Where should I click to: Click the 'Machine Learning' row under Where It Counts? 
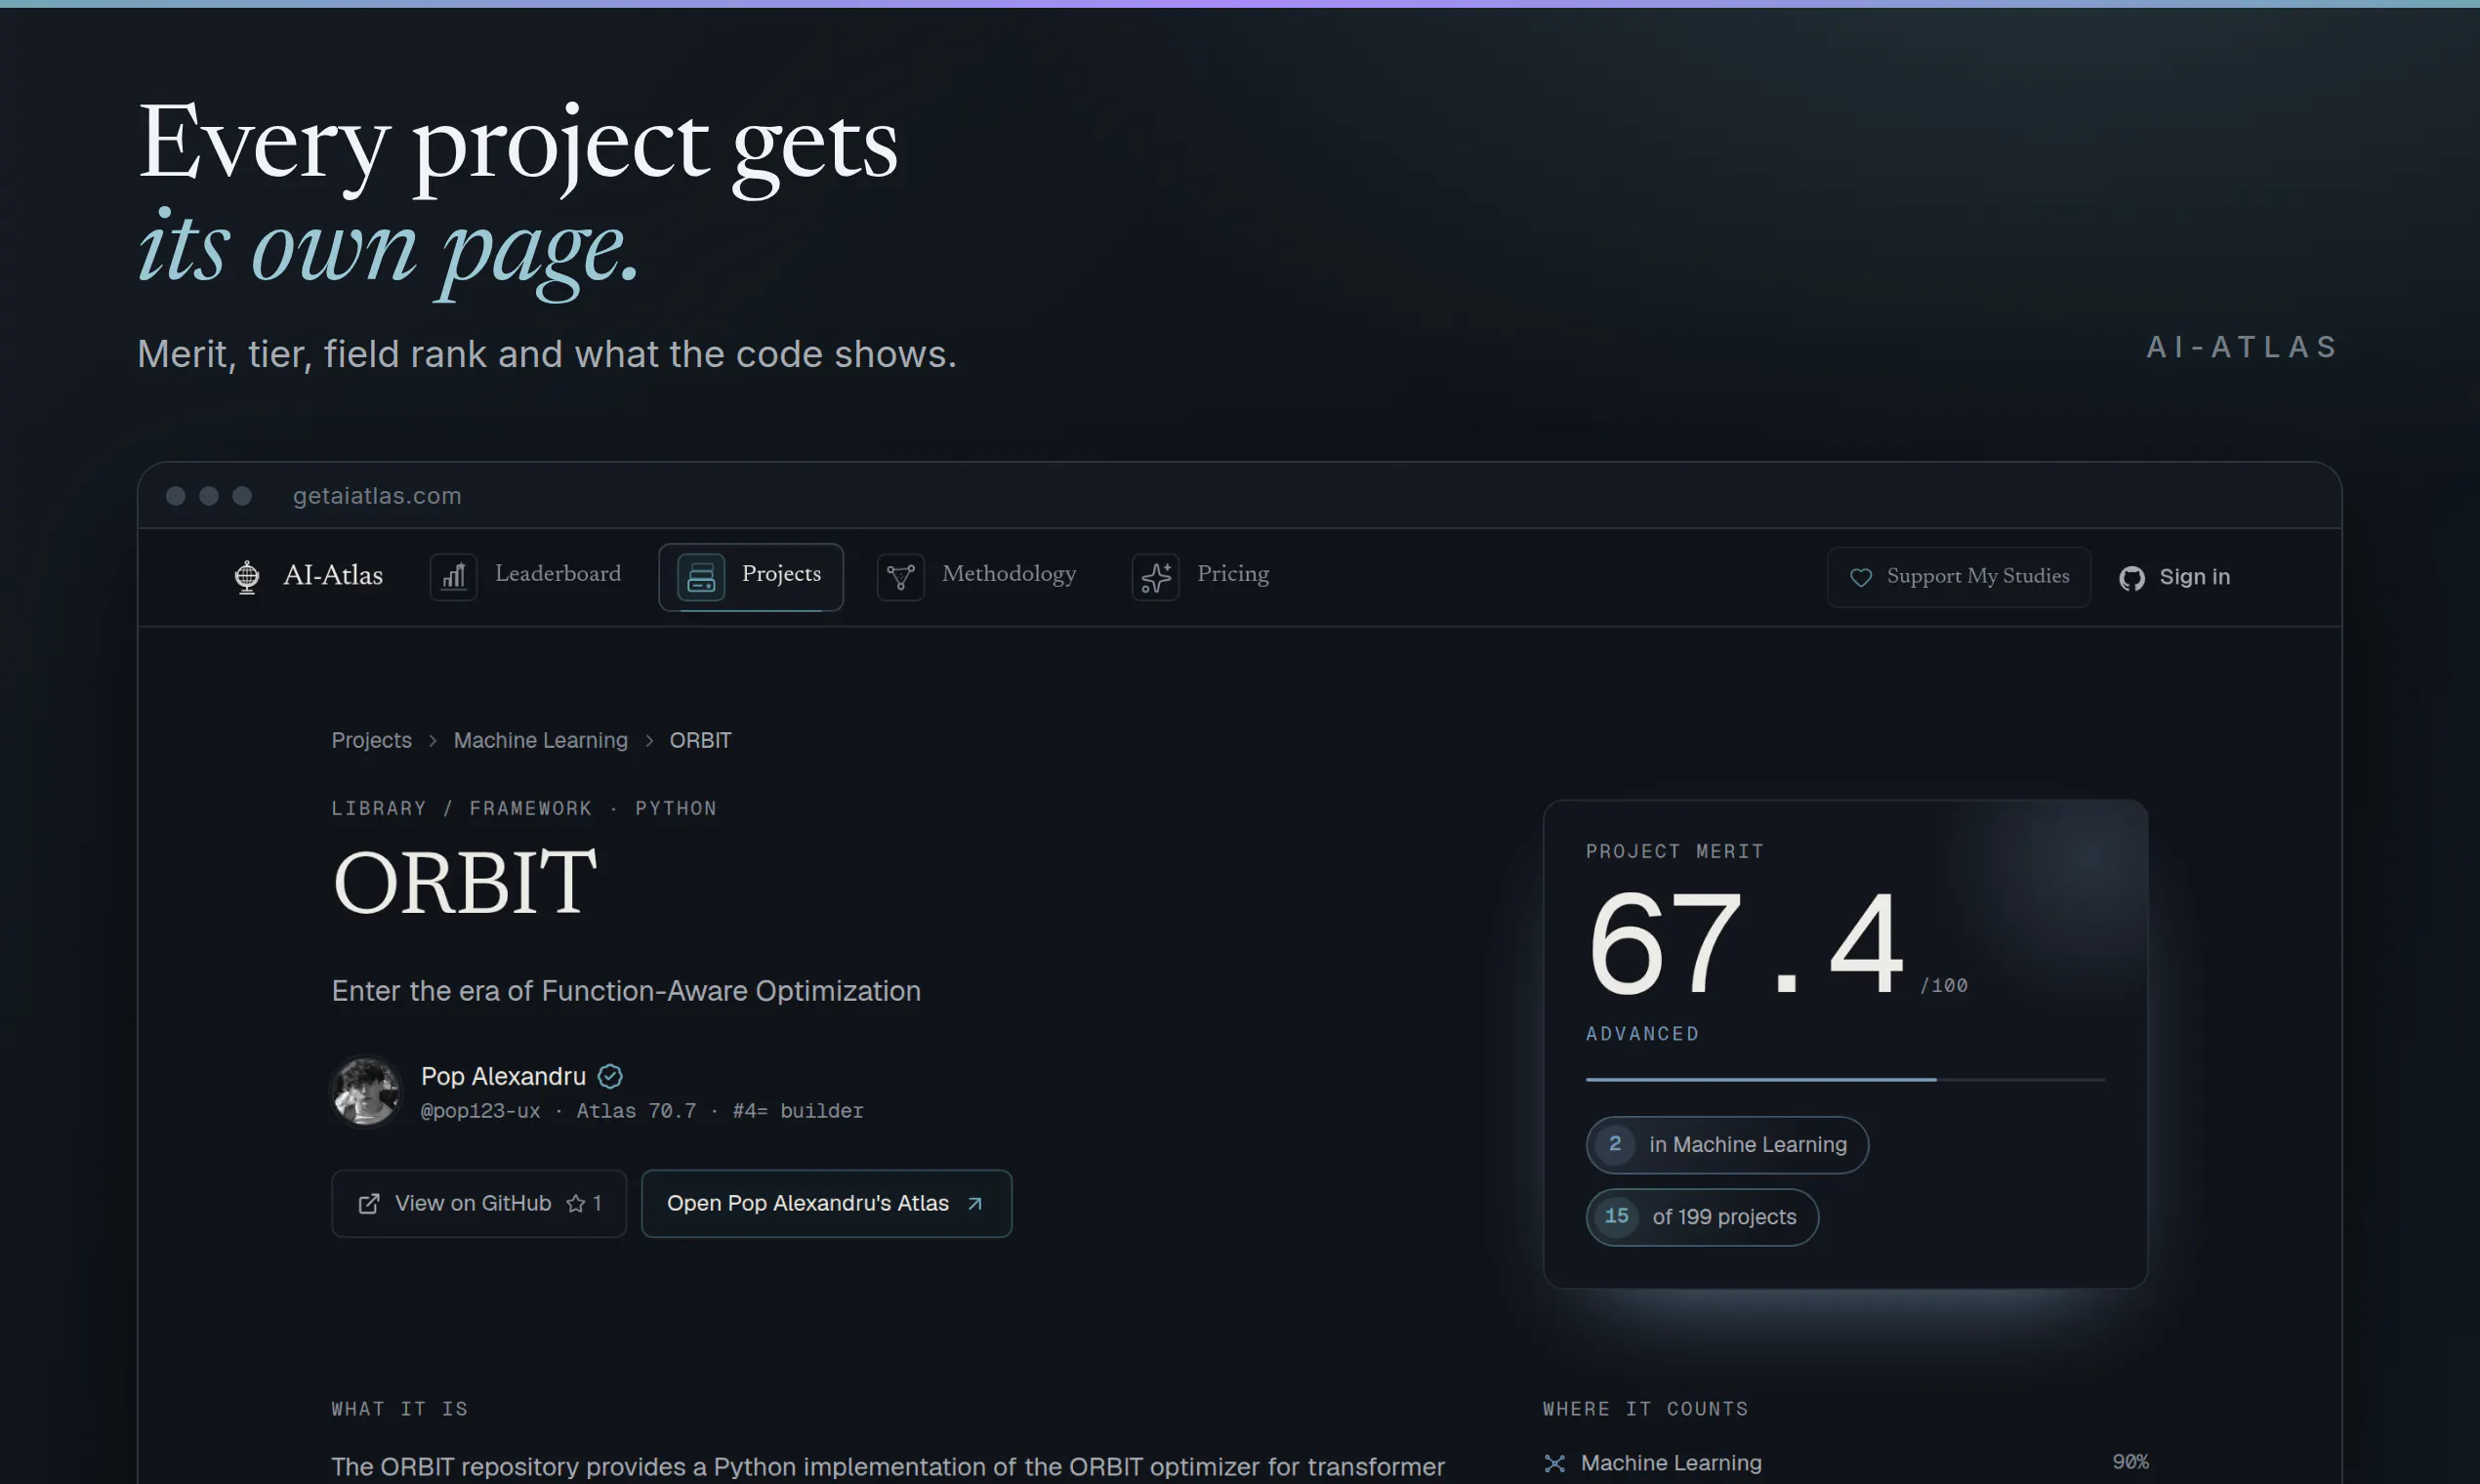(1846, 1463)
